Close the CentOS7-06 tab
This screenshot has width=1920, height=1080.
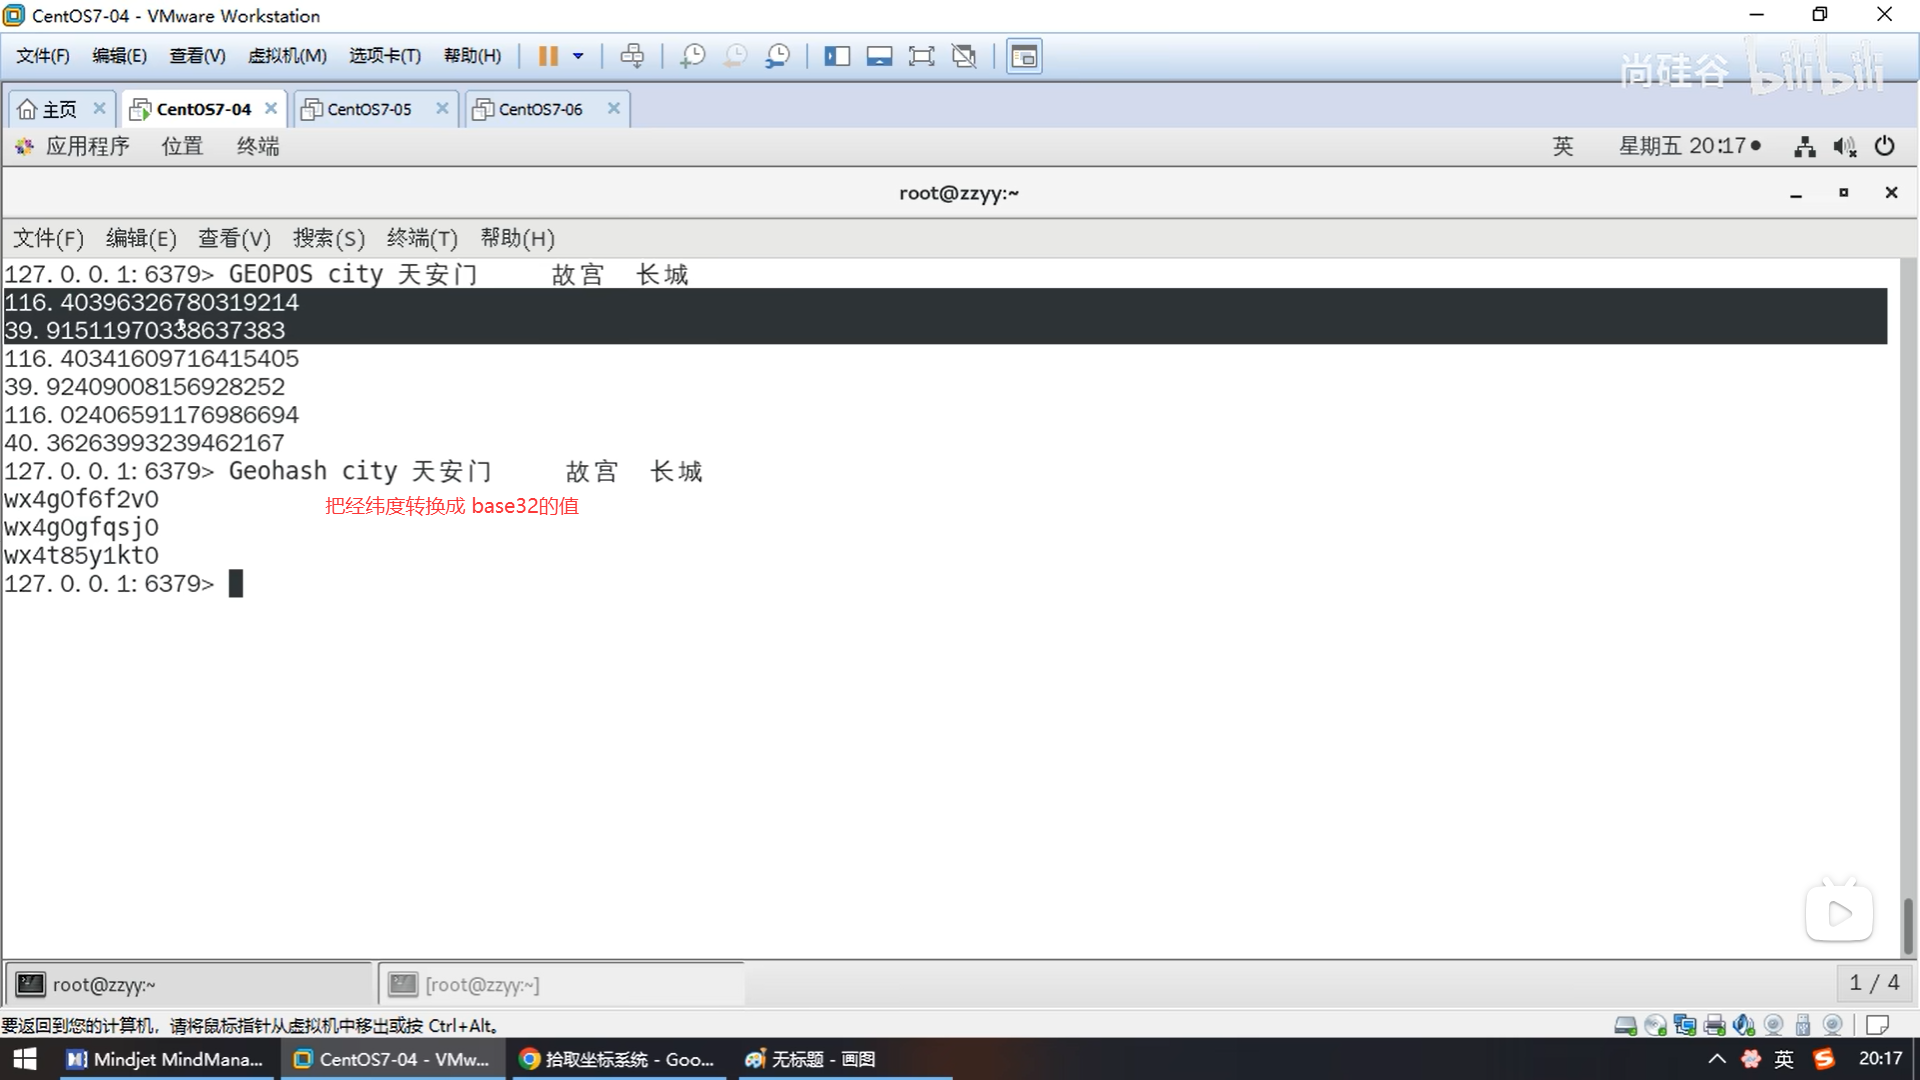pos(614,108)
